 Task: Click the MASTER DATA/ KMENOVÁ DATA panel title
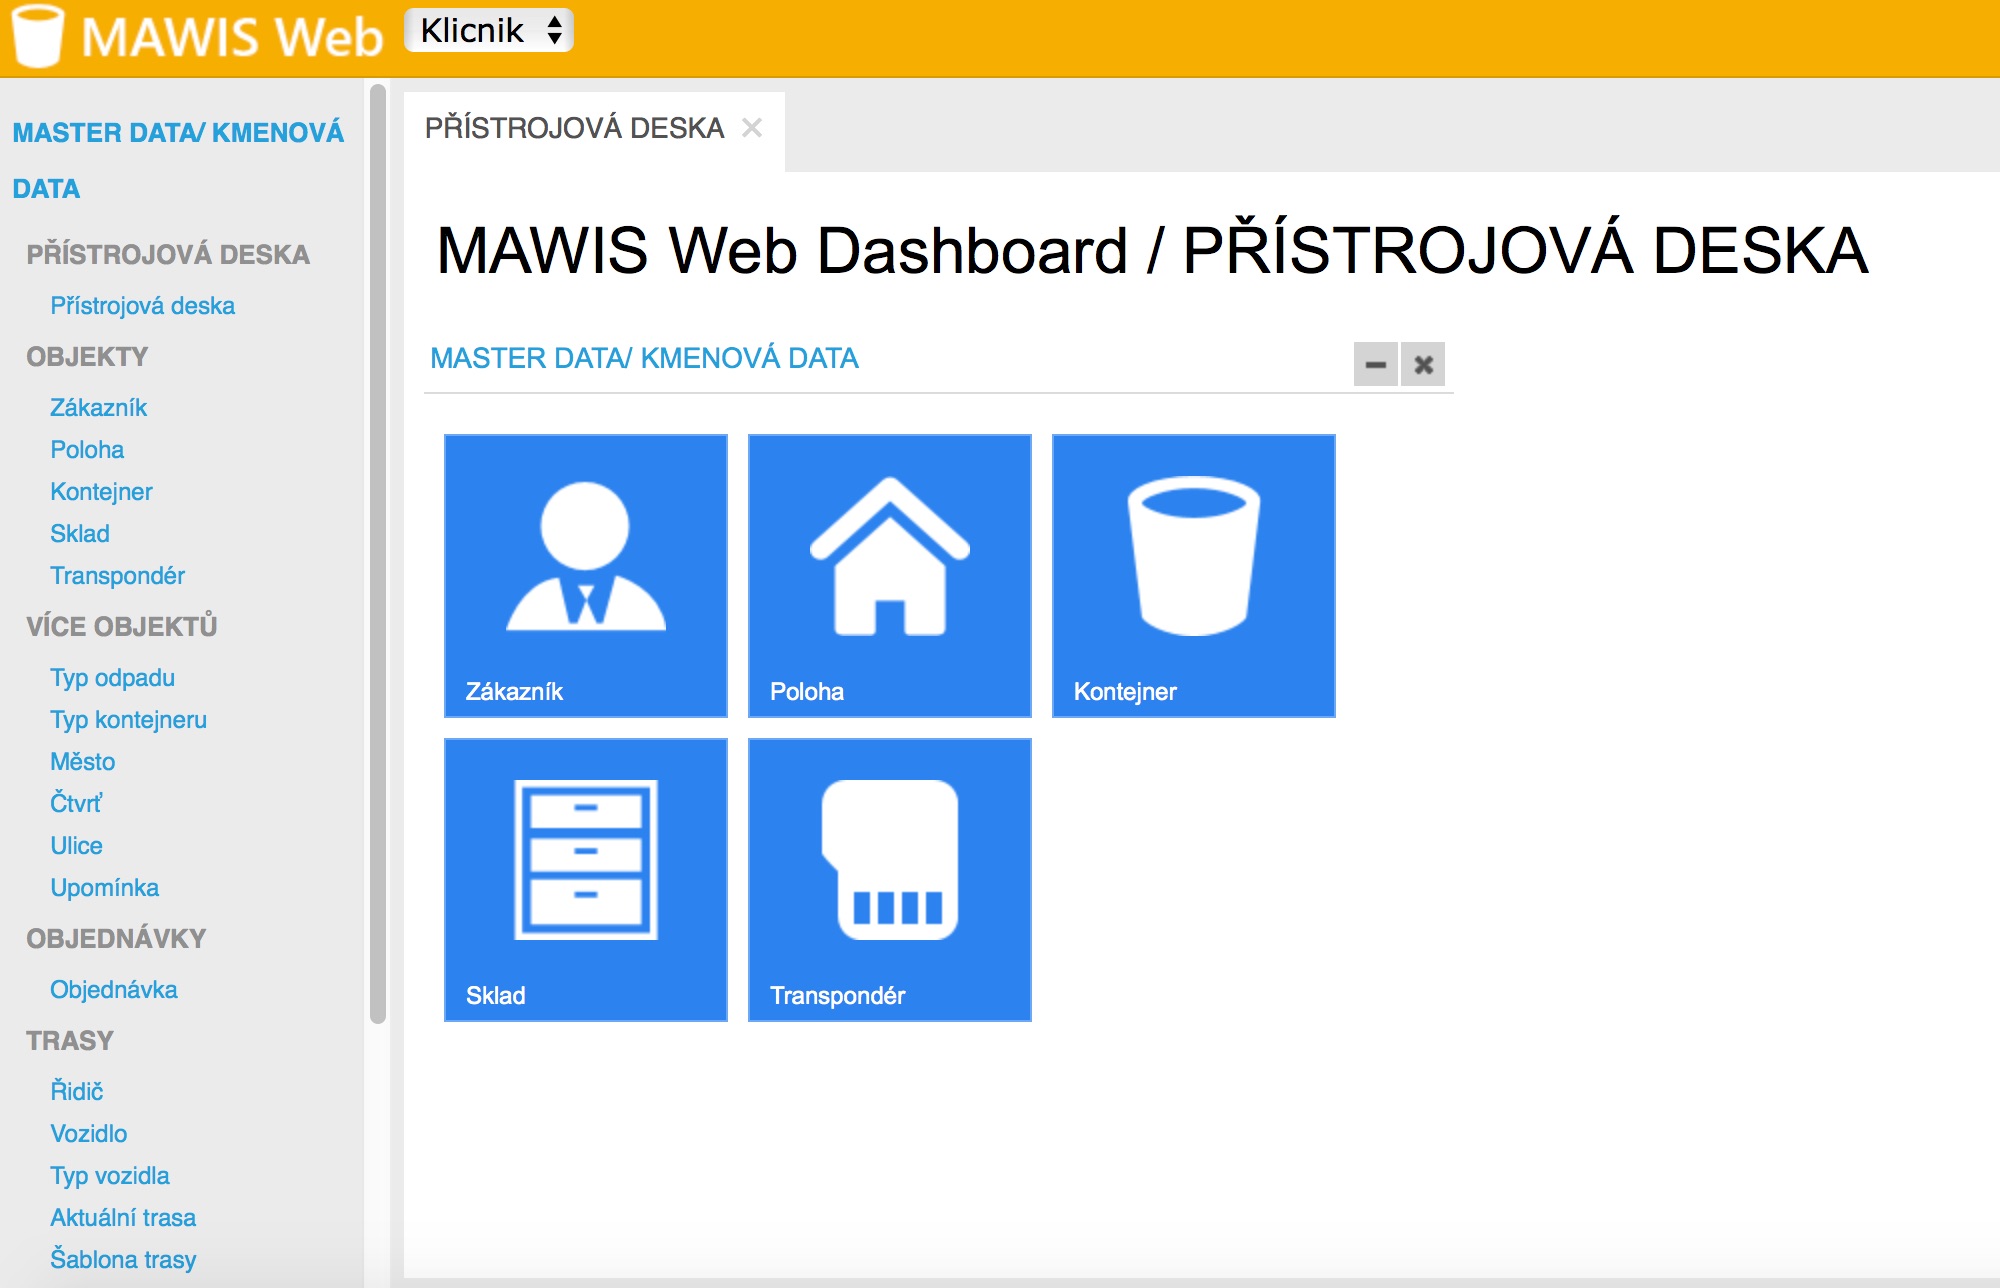[x=644, y=358]
